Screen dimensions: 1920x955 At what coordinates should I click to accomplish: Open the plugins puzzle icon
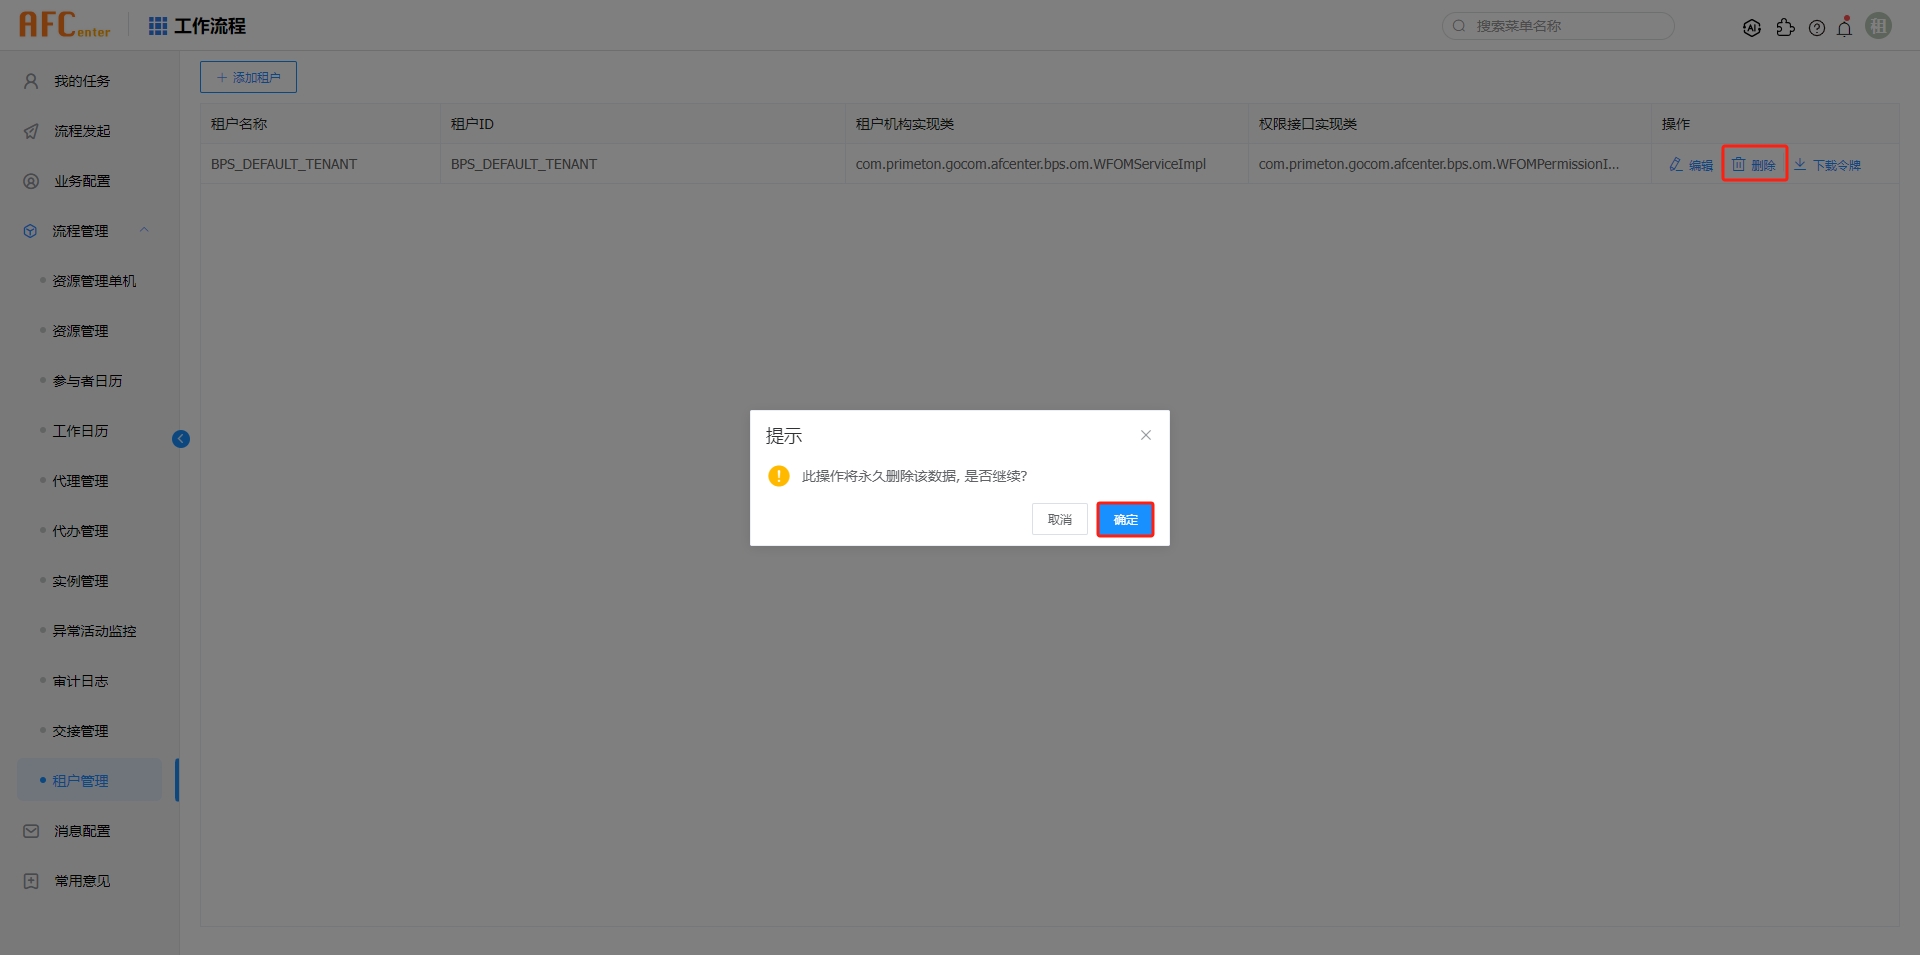point(1786,27)
